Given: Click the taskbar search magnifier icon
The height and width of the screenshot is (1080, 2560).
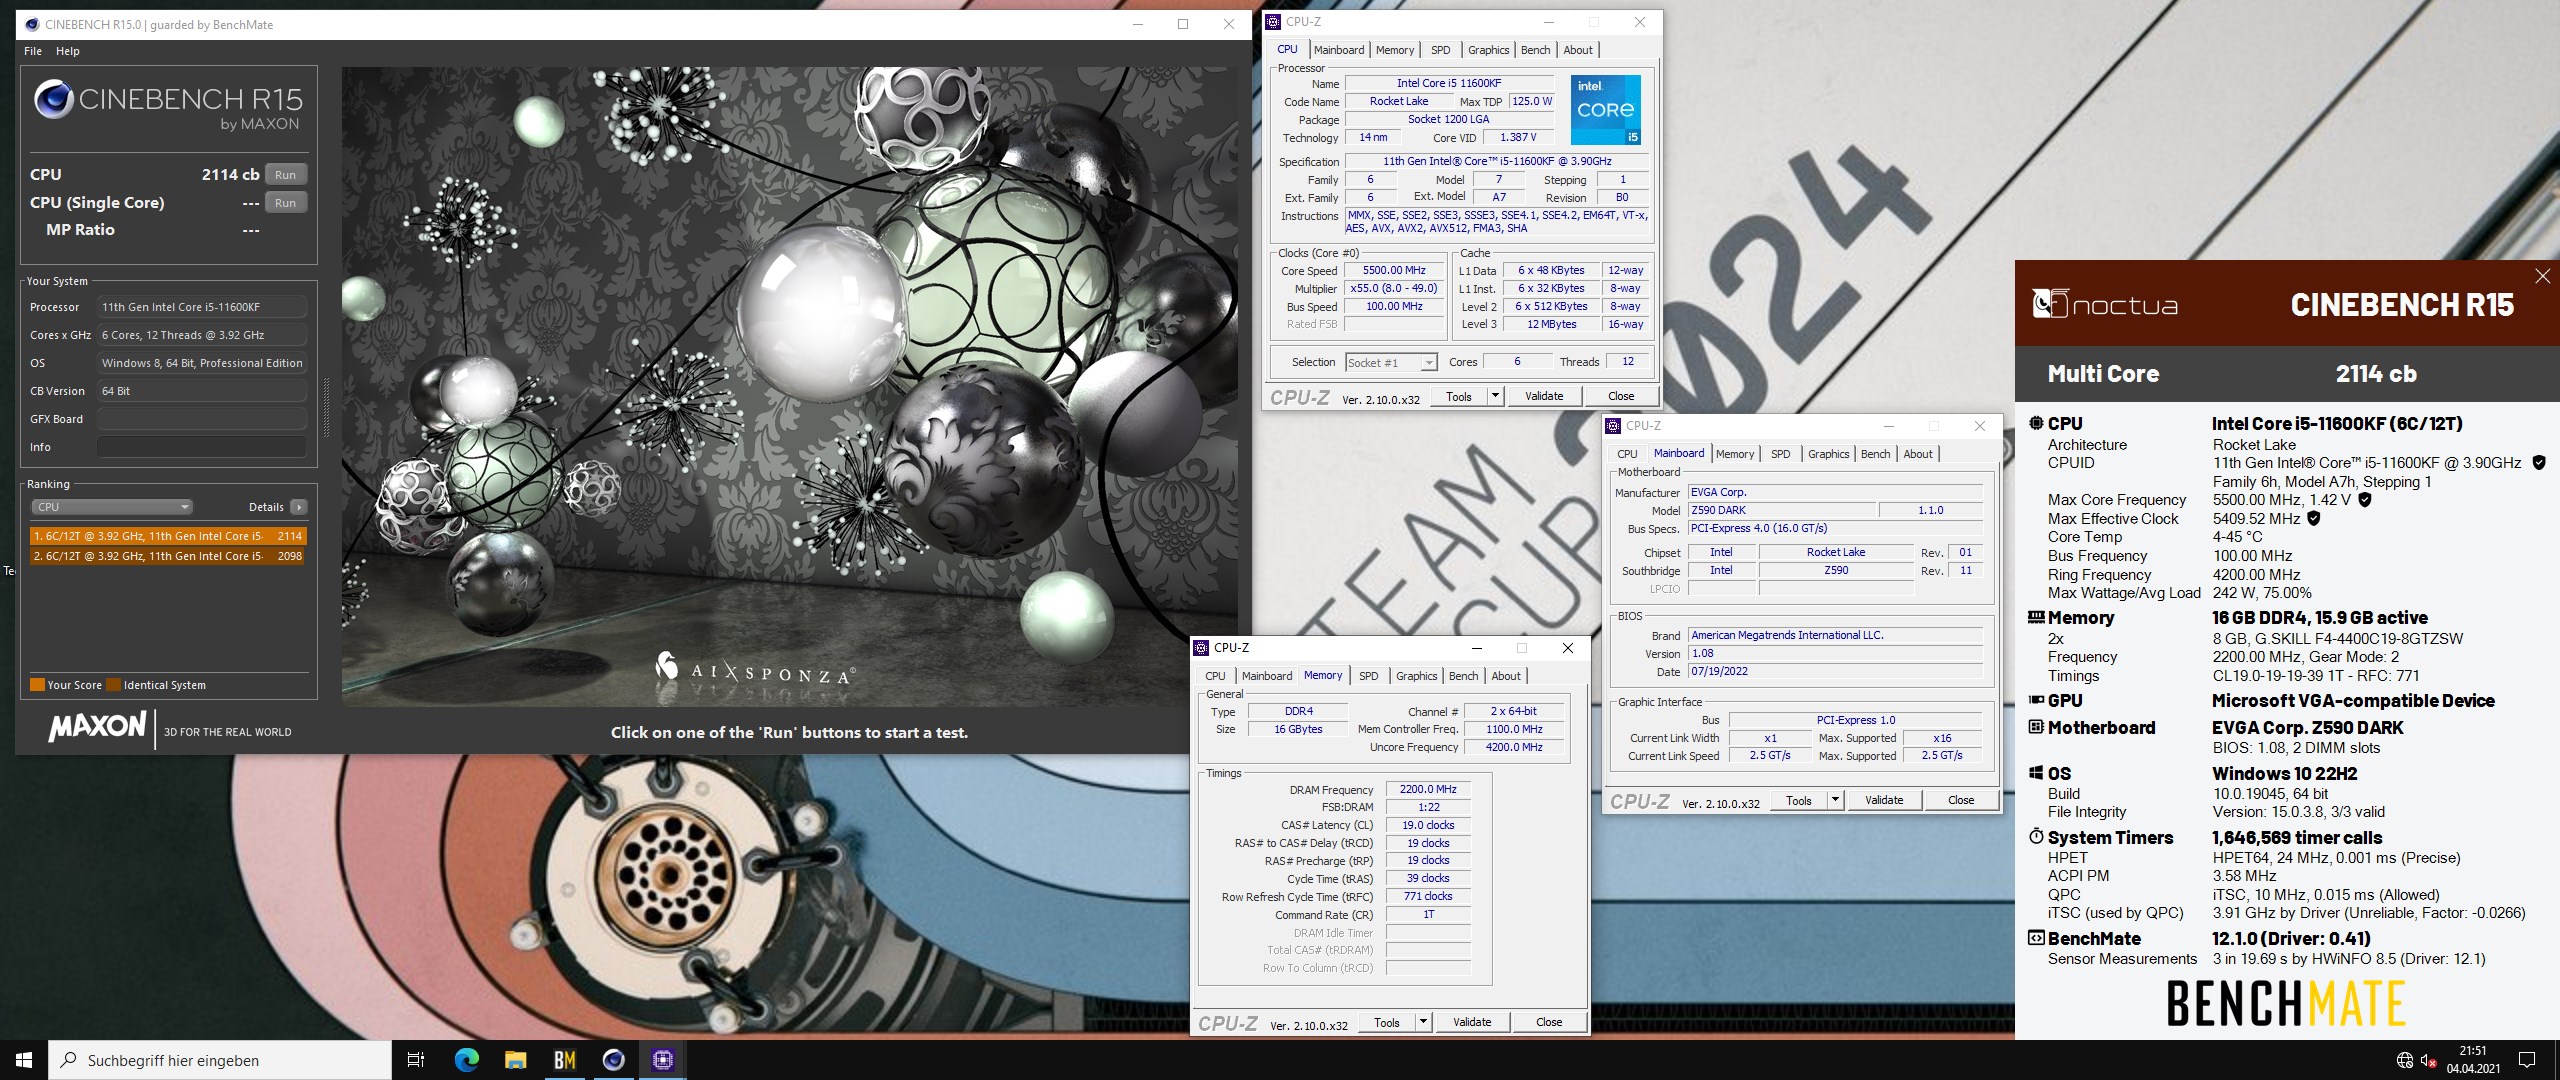Looking at the screenshot, I should [x=68, y=1060].
